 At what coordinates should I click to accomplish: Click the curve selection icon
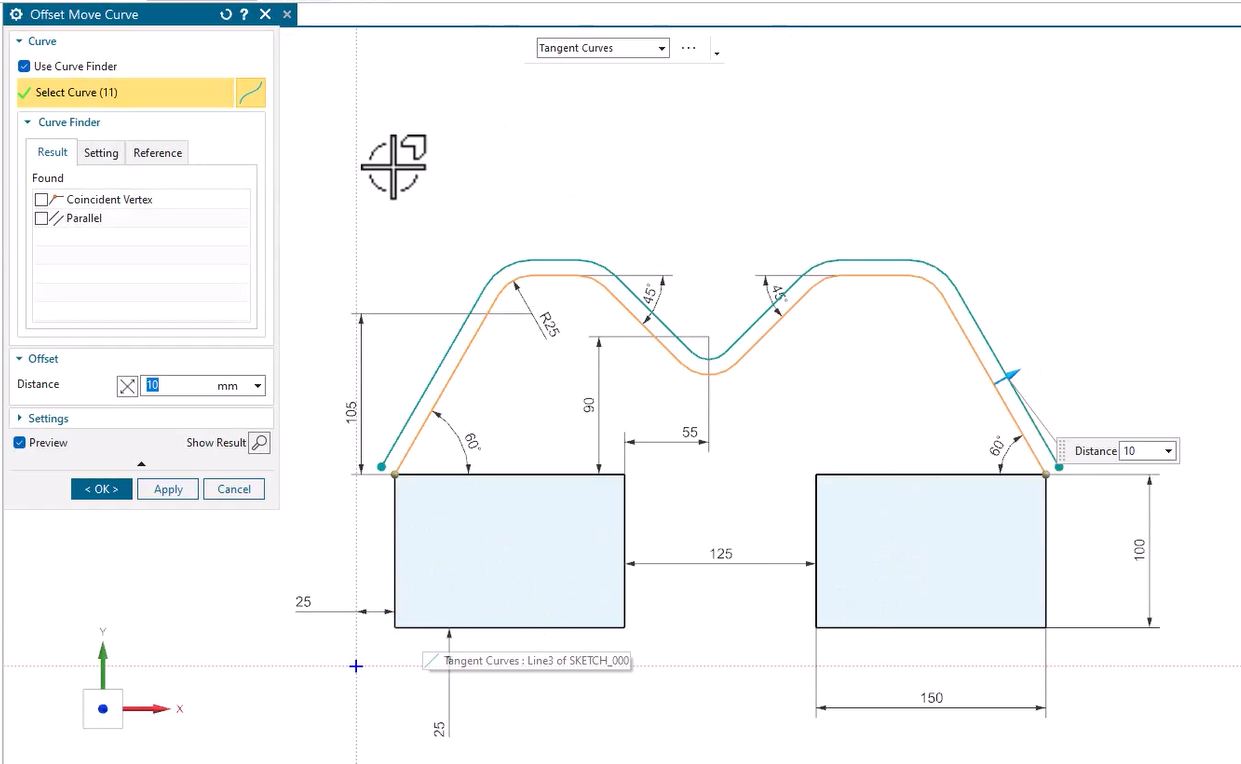[250, 93]
